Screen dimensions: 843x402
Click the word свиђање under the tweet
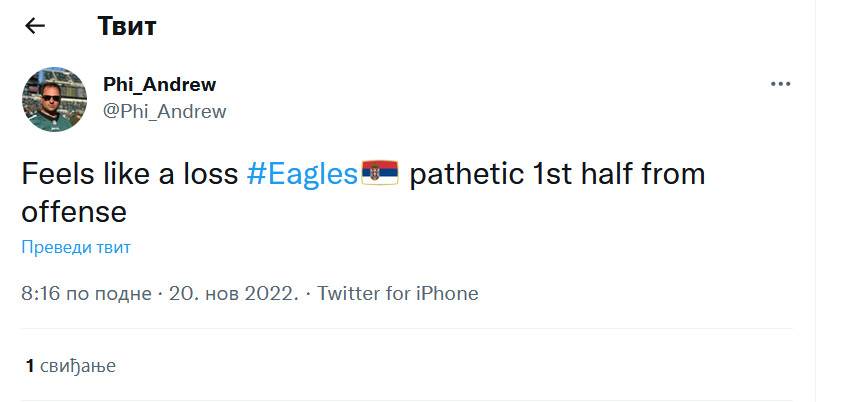click(78, 366)
